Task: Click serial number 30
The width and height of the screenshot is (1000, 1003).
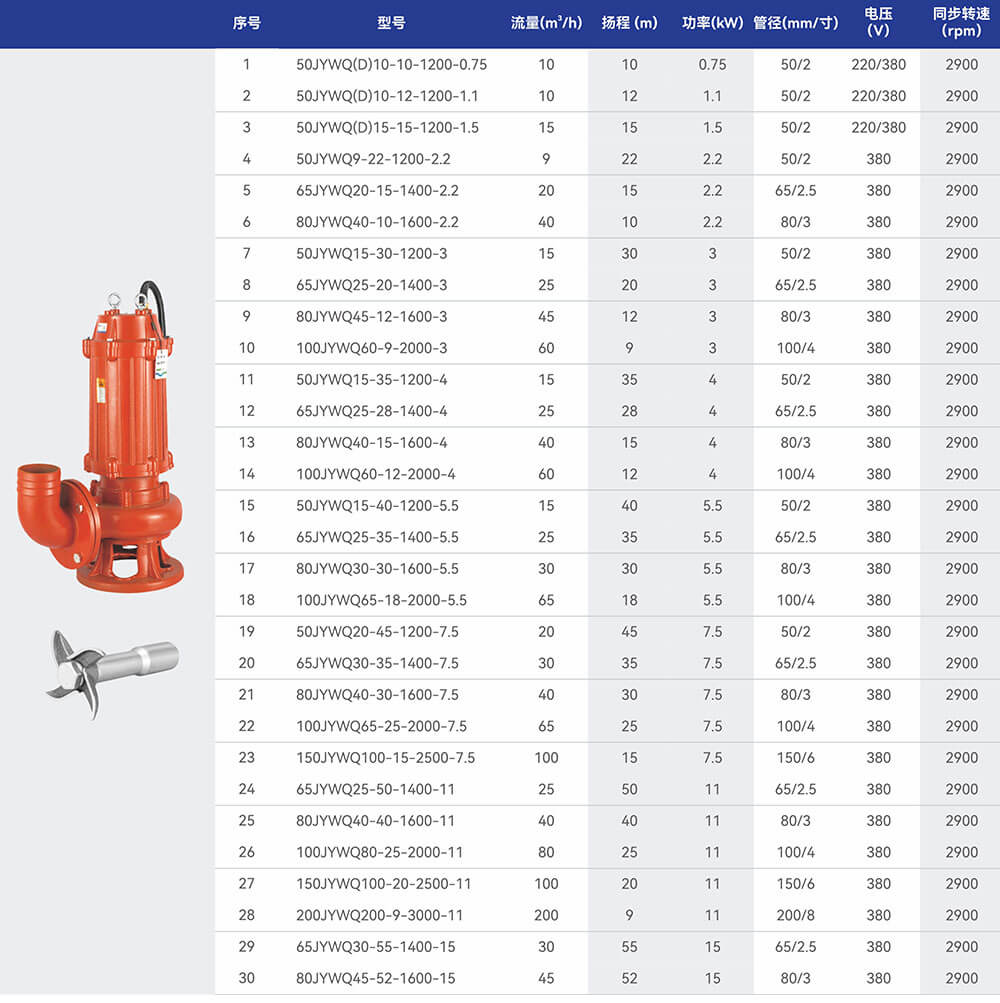Action: pos(246,978)
